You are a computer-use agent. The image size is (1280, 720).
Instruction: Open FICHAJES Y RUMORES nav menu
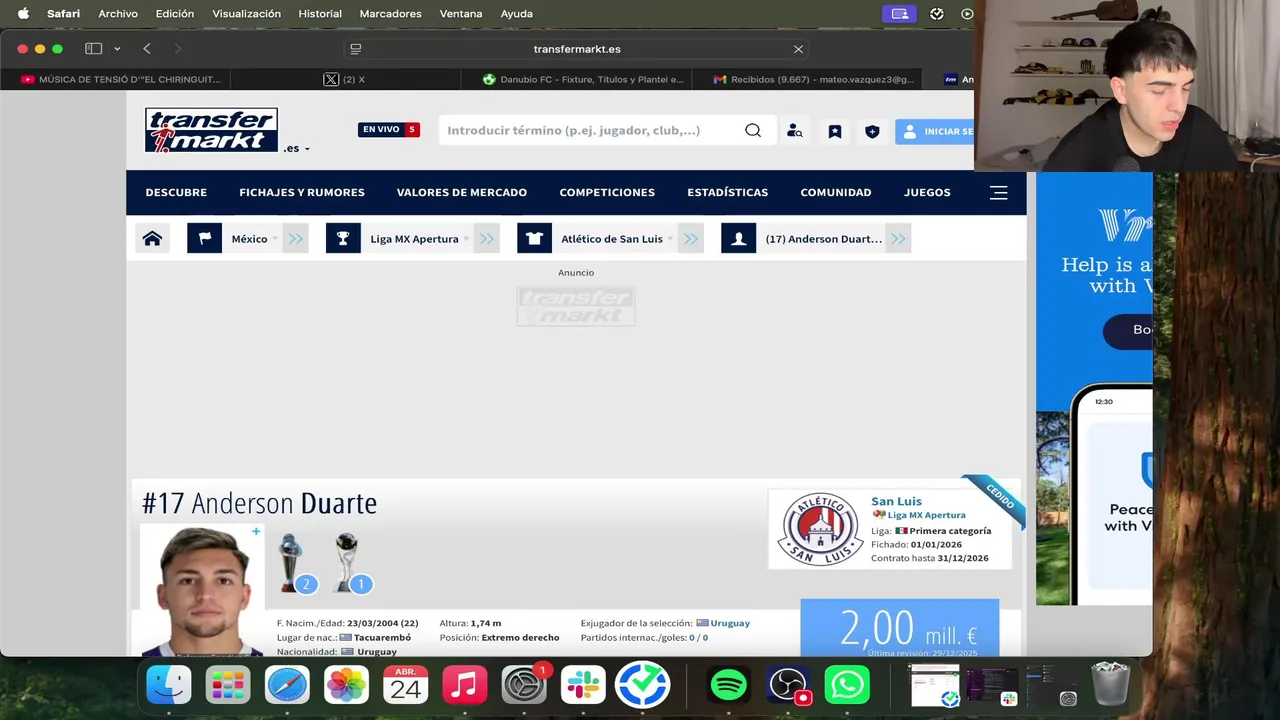point(302,192)
